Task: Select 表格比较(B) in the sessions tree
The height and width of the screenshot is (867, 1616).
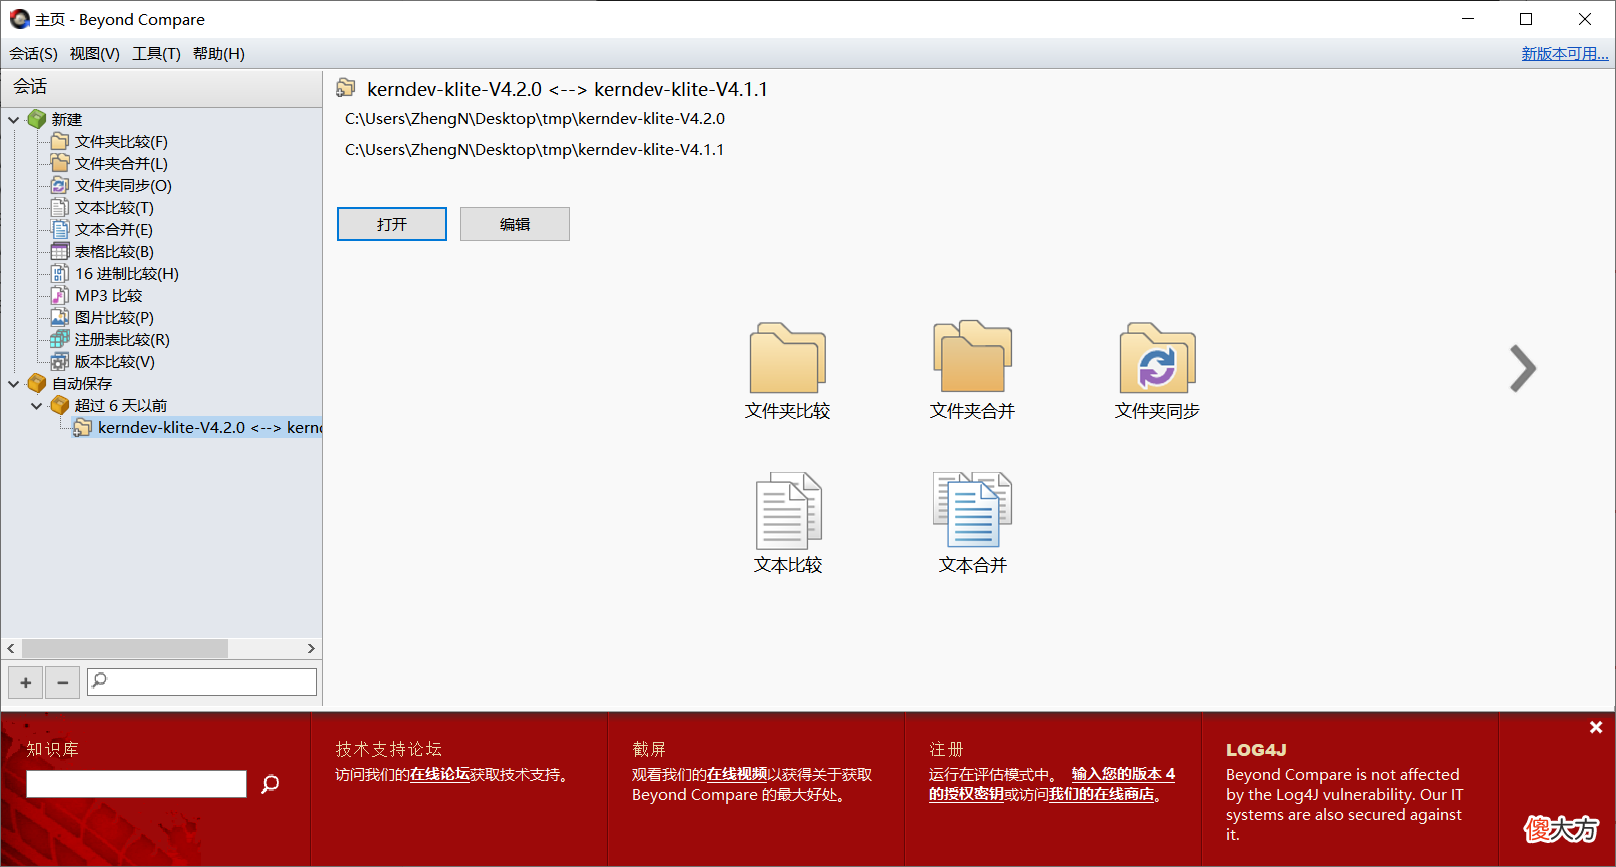Action: click(x=114, y=252)
